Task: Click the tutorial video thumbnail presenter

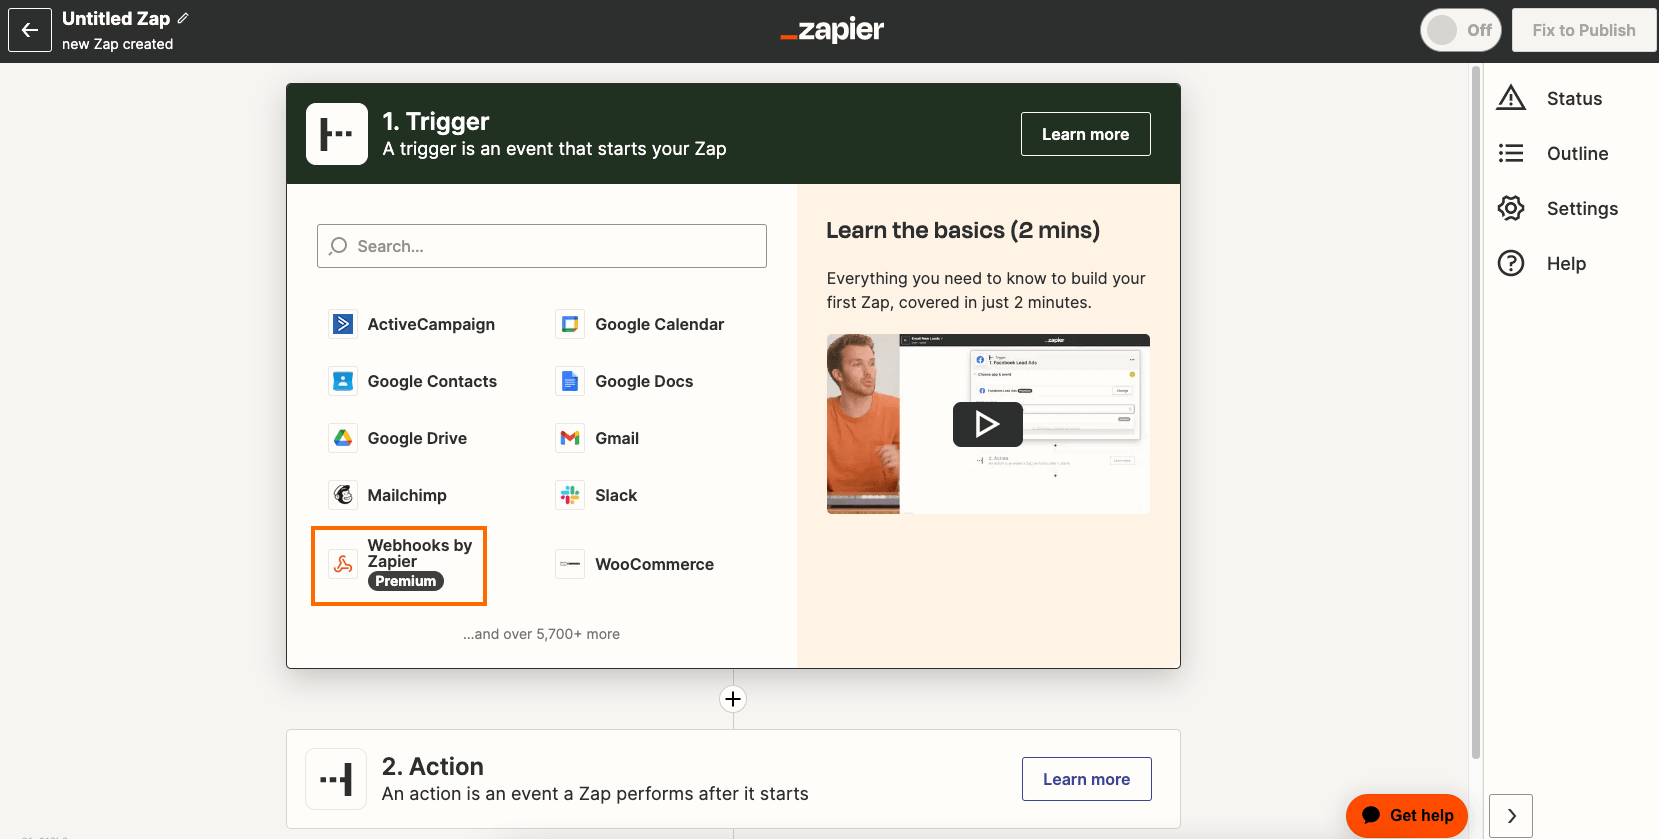Action: click(863, 424)
